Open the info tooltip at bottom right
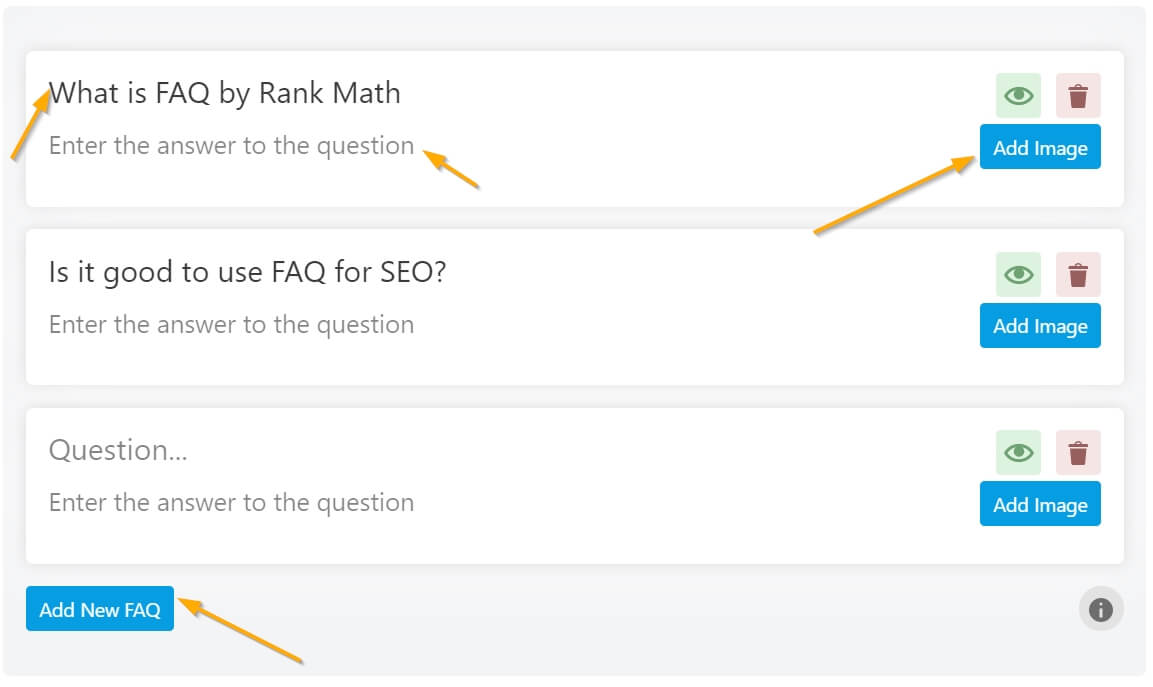 pyautogui.click(x=1100, y=608)
